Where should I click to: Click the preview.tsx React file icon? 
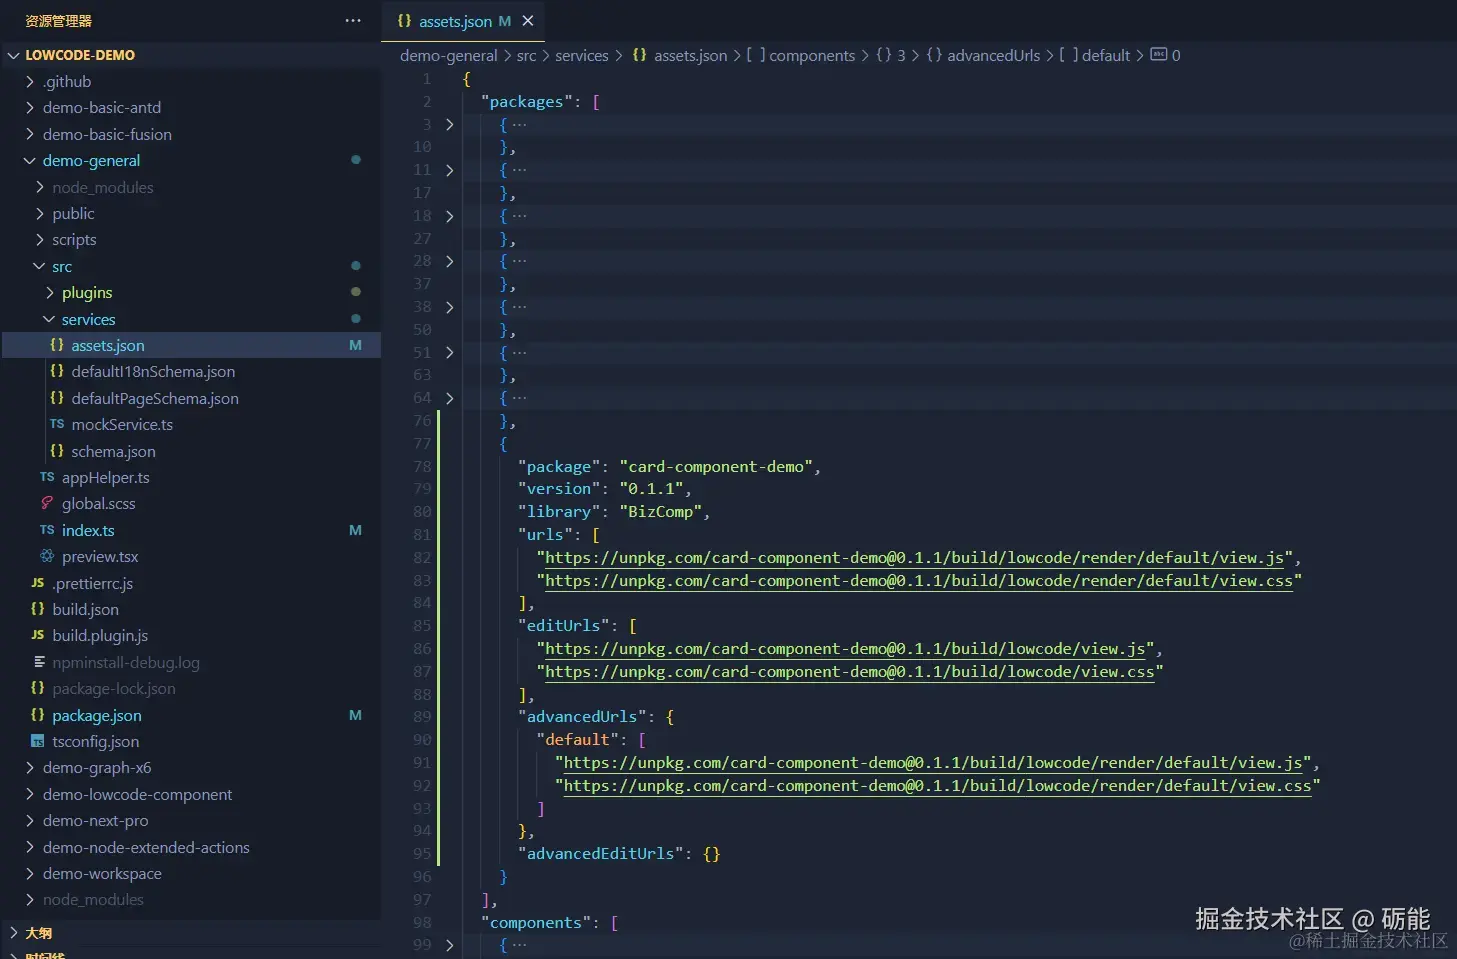(x=47, y=557)
